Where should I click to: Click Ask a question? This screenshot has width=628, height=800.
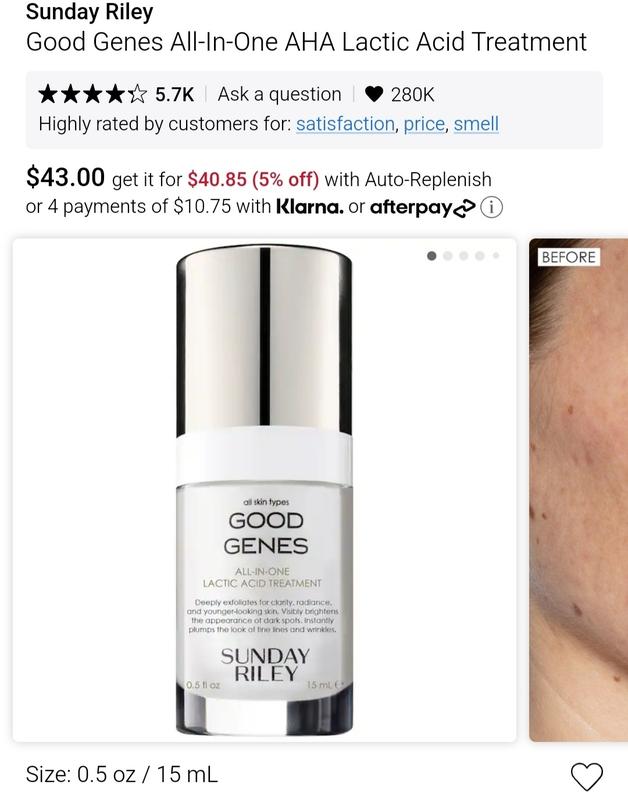point(280,94)
